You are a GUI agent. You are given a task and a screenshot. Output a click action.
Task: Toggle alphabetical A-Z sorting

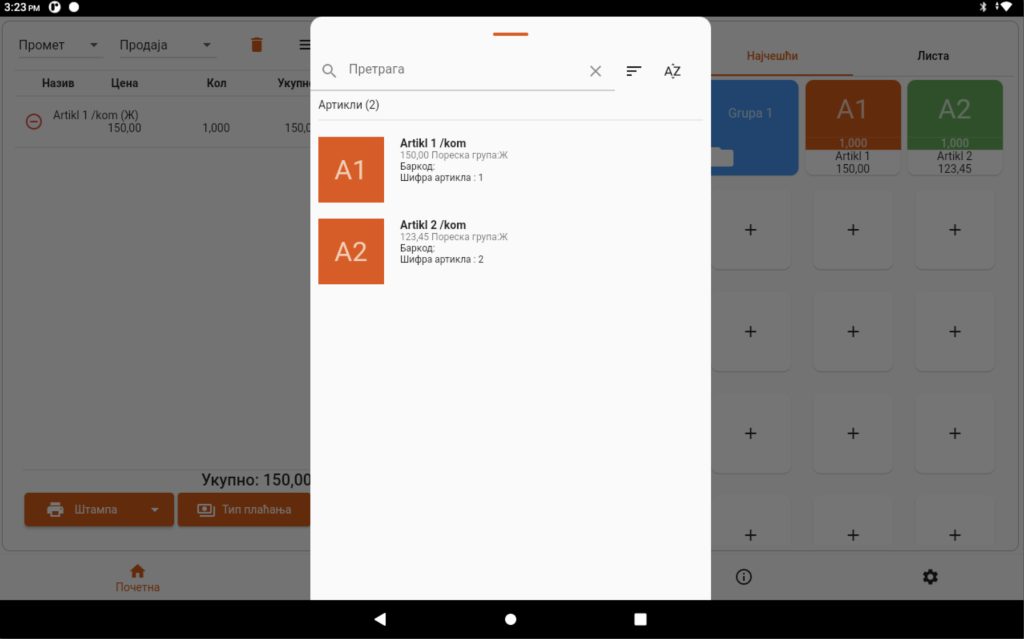pyautogui.click(x=672, y=71)
